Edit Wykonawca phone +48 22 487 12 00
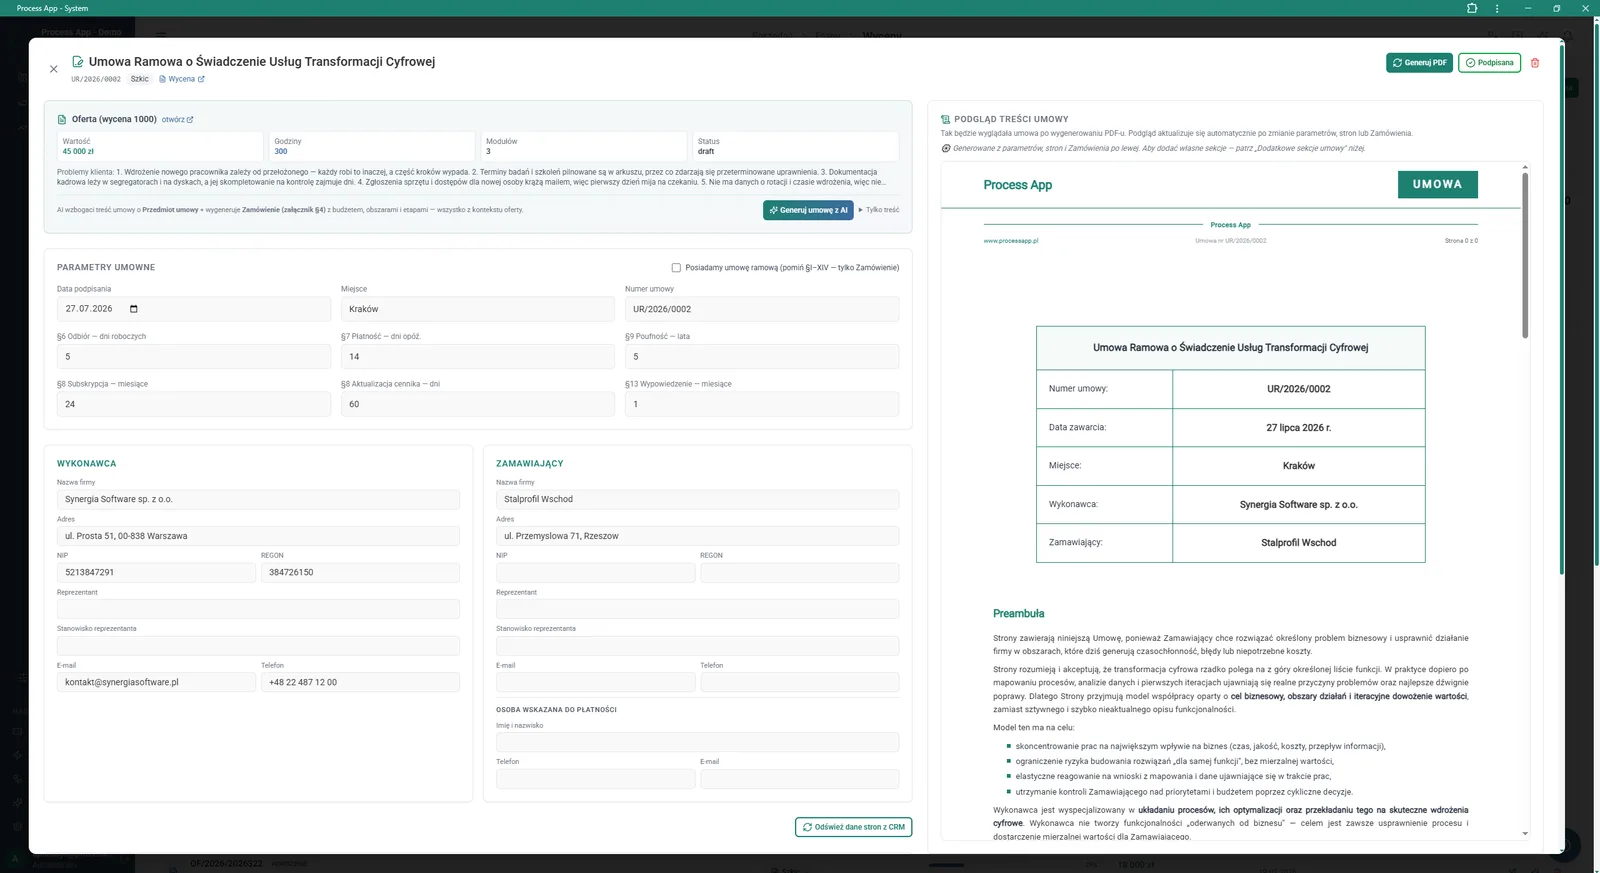The height and width of the screenshot is (873, 1600). click(x=360, y=682)
